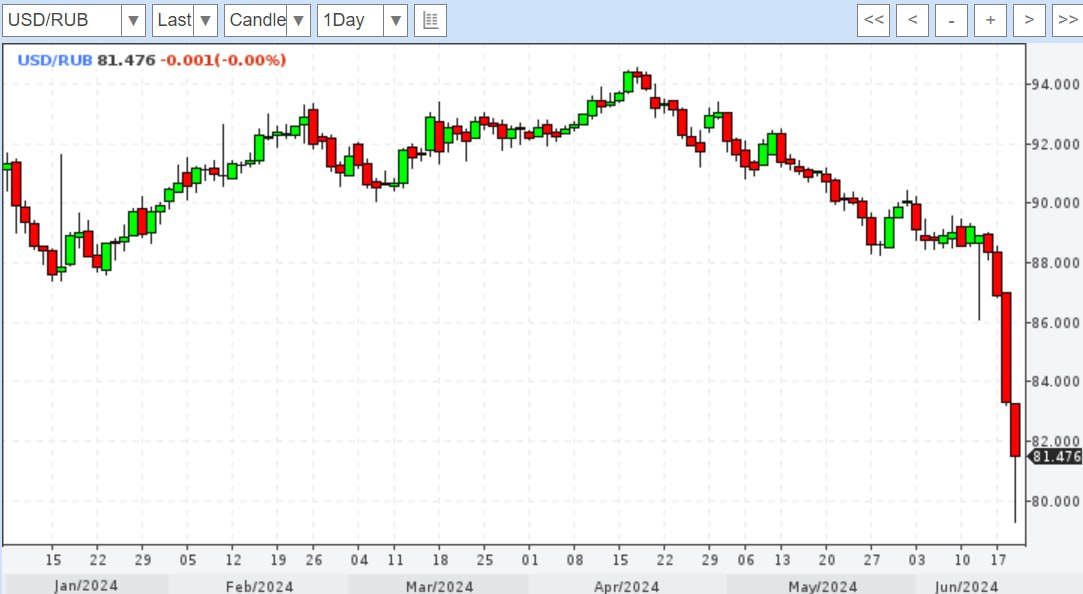Open the data table view icon
Viewport: 1083px width, 594px height.
431,20
